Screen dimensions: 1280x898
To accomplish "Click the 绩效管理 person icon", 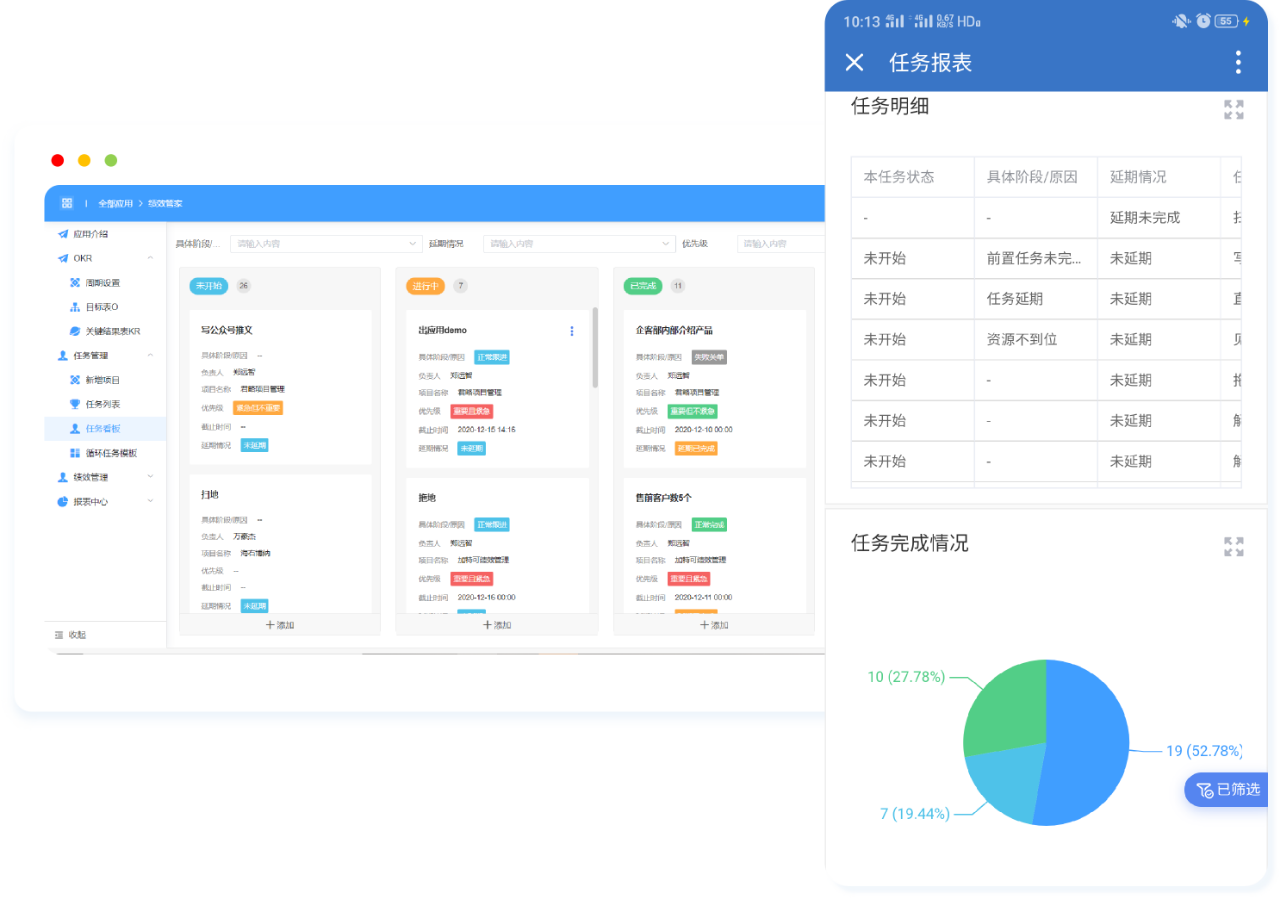I will (63, 477).
